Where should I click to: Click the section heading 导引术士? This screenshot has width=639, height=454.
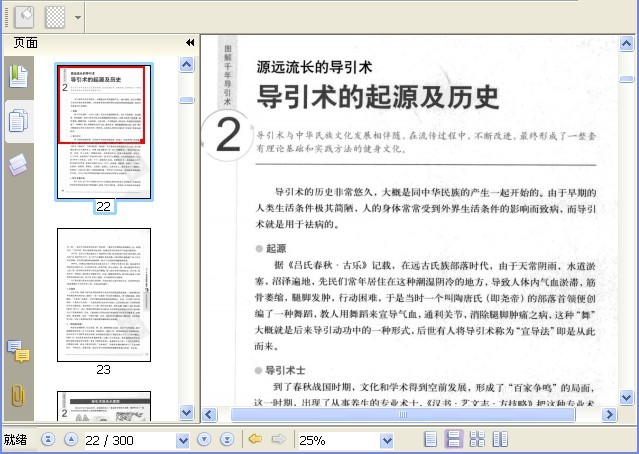click(x=285, y=370)
